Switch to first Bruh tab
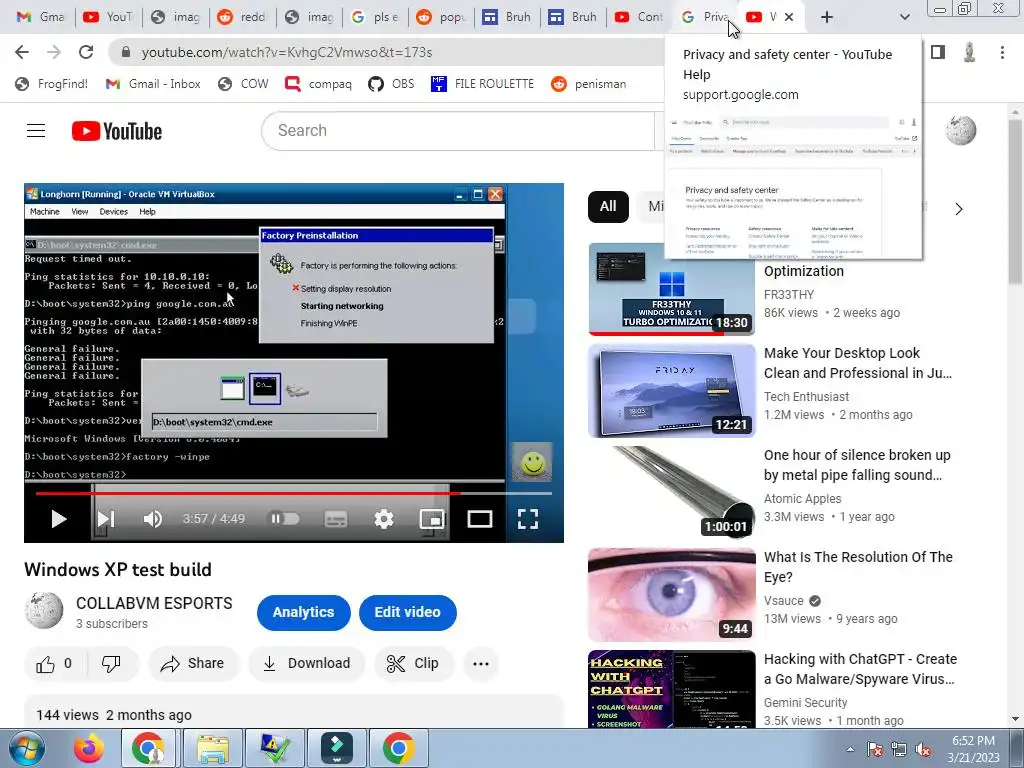1024x768 pixels. 507,17
